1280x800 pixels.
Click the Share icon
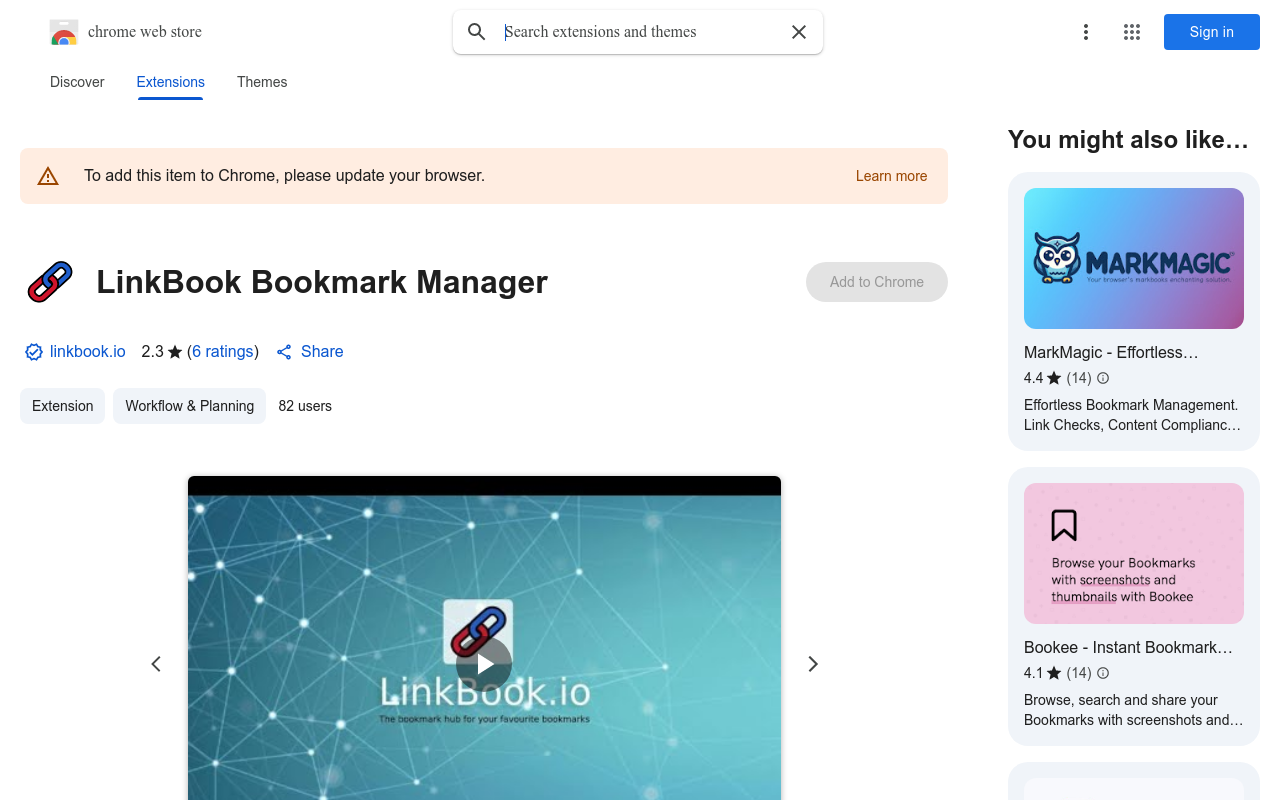(284, 352)
